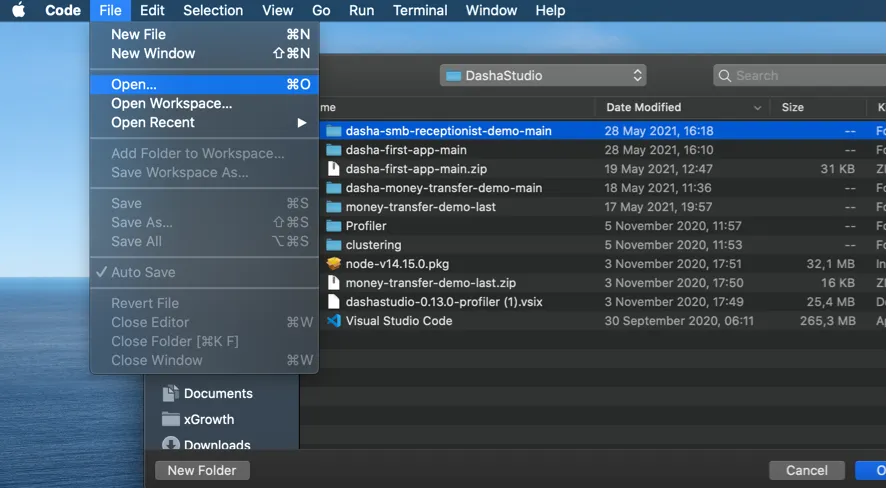Click the Cancel button

coord(807,470)
